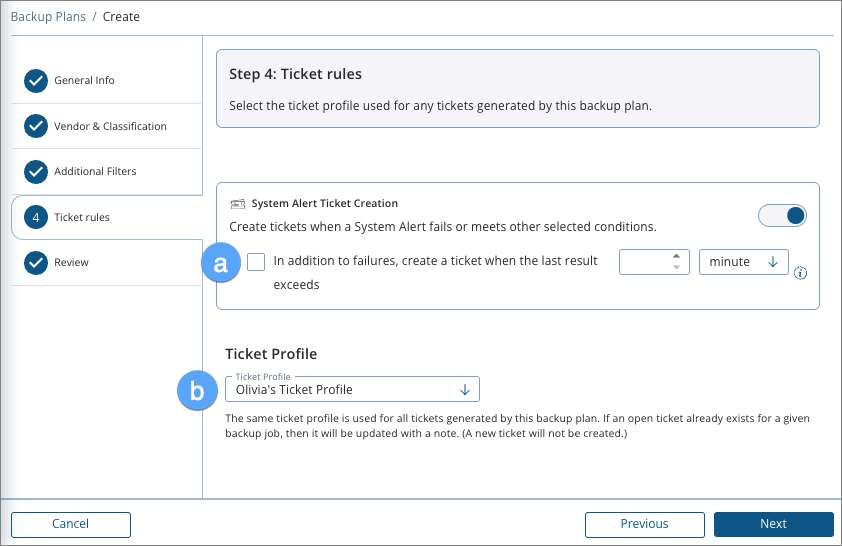Open the minute time unit dropdown

(744, 262)
